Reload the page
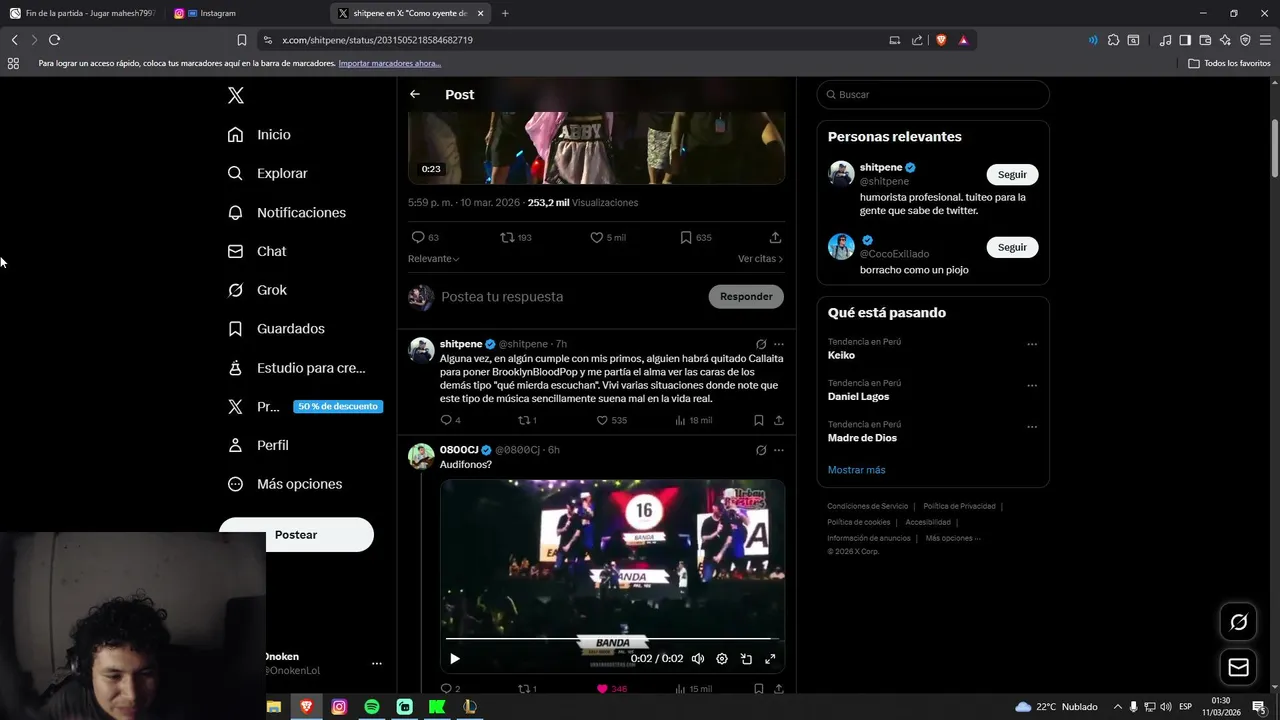The height and width of the screenshot is (720, 1280). click(x=54, y=40)
